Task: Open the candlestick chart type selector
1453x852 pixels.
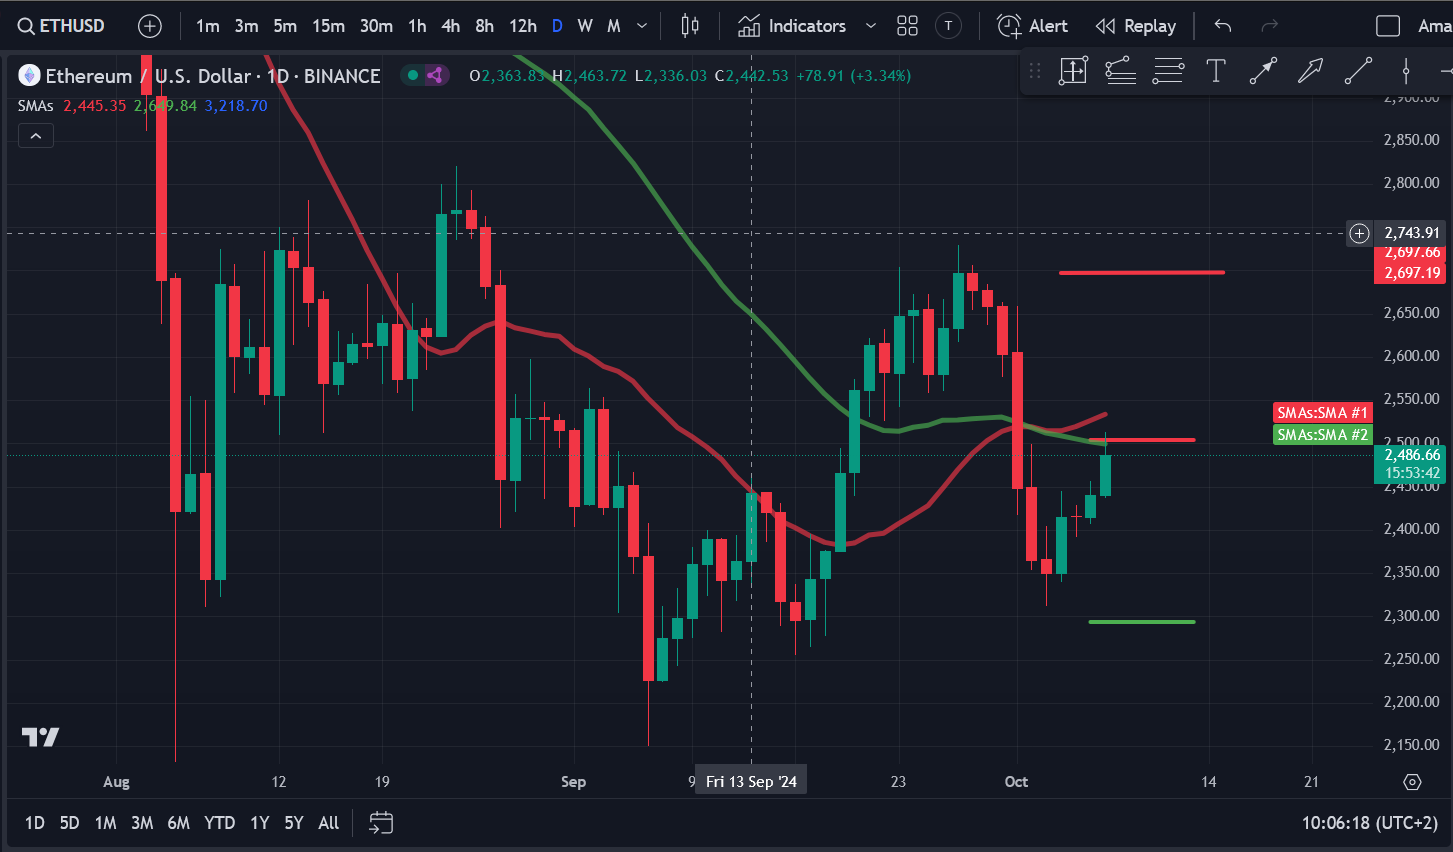Action: coord(690,26)
